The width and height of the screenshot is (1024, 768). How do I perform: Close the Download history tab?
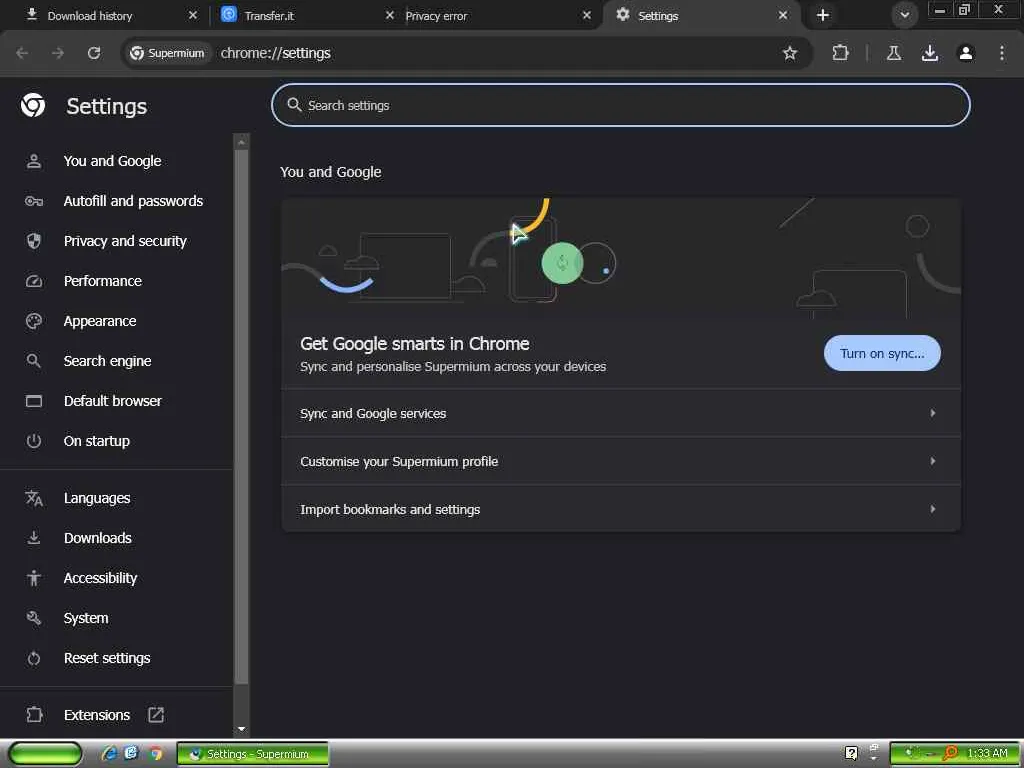[x=193, y=15]
